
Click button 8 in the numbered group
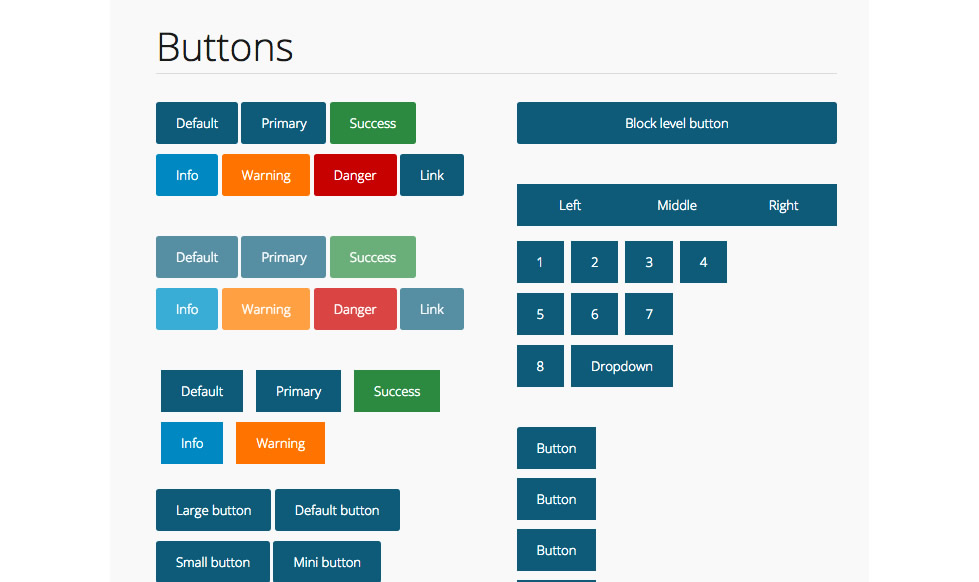(540, 365)
